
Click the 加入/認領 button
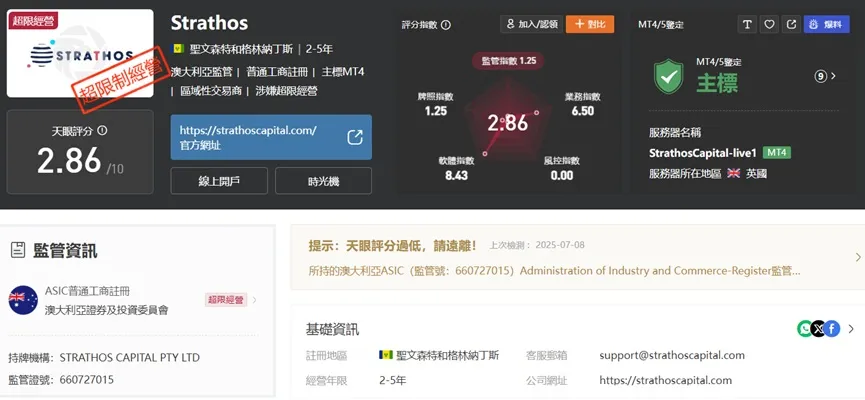(x=532, y=24)
